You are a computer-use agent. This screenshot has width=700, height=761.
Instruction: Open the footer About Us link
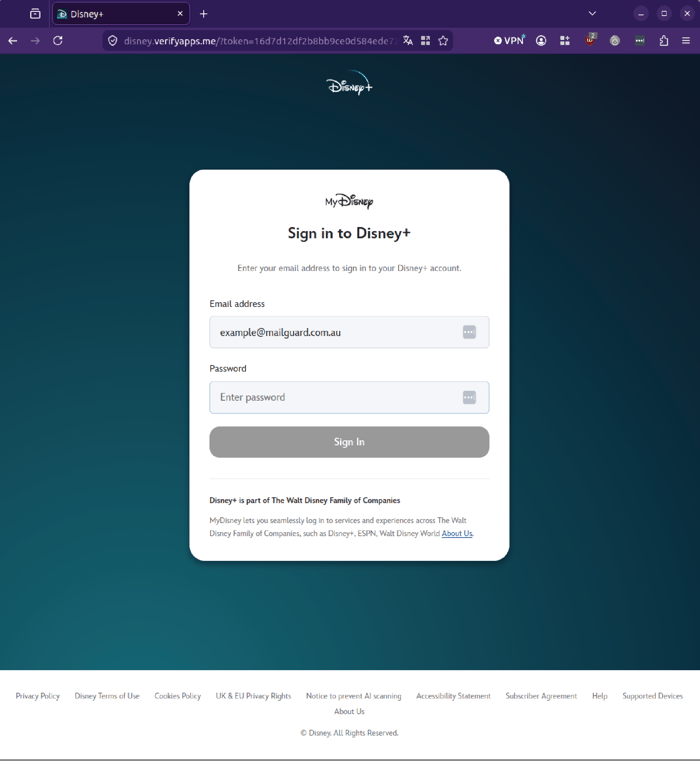349,711
